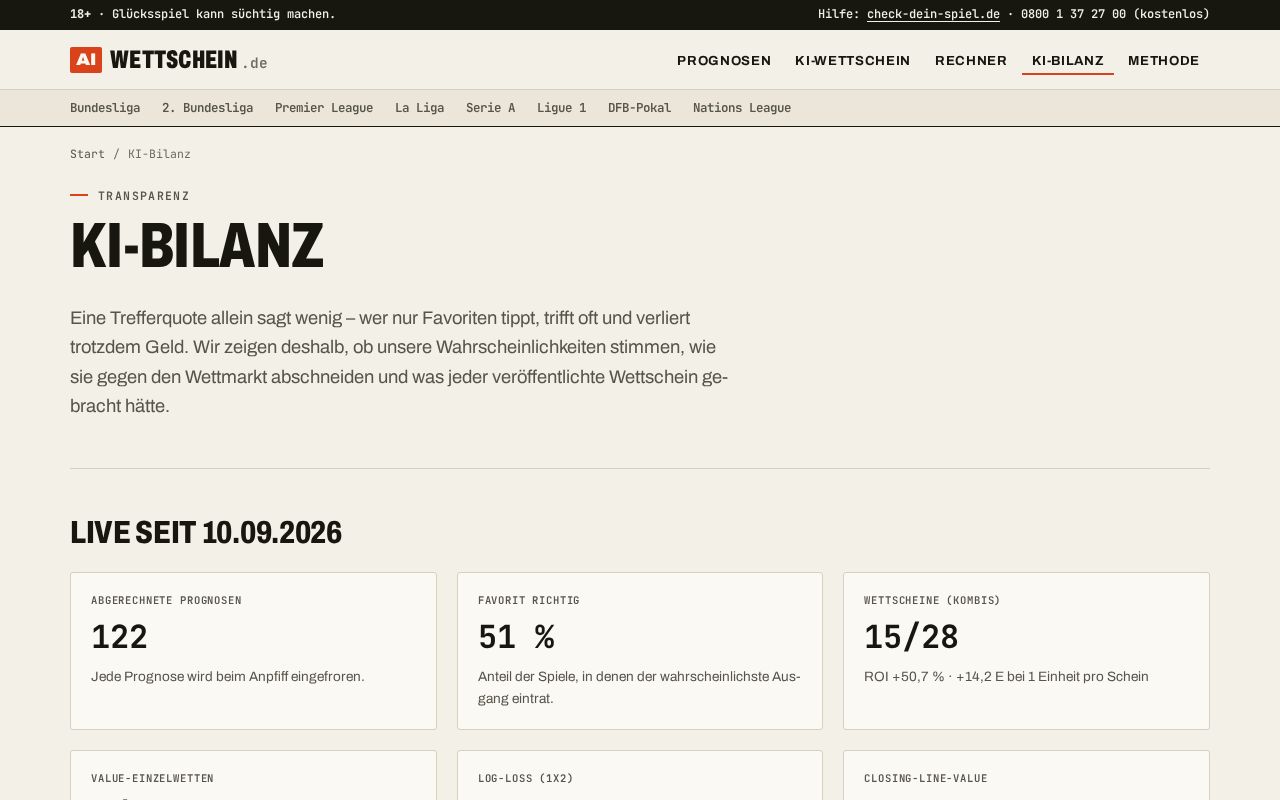The height and width of the screenshot is (800, 1280).
Task: Return to Start via breadcrumb
Action: (x=87, y=154)
